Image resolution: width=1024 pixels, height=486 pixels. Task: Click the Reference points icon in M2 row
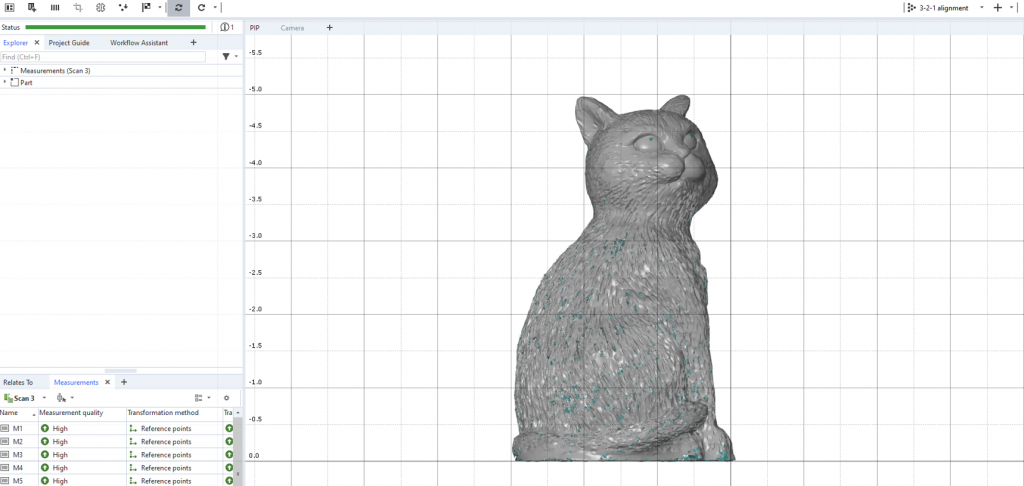pos(133,442)
